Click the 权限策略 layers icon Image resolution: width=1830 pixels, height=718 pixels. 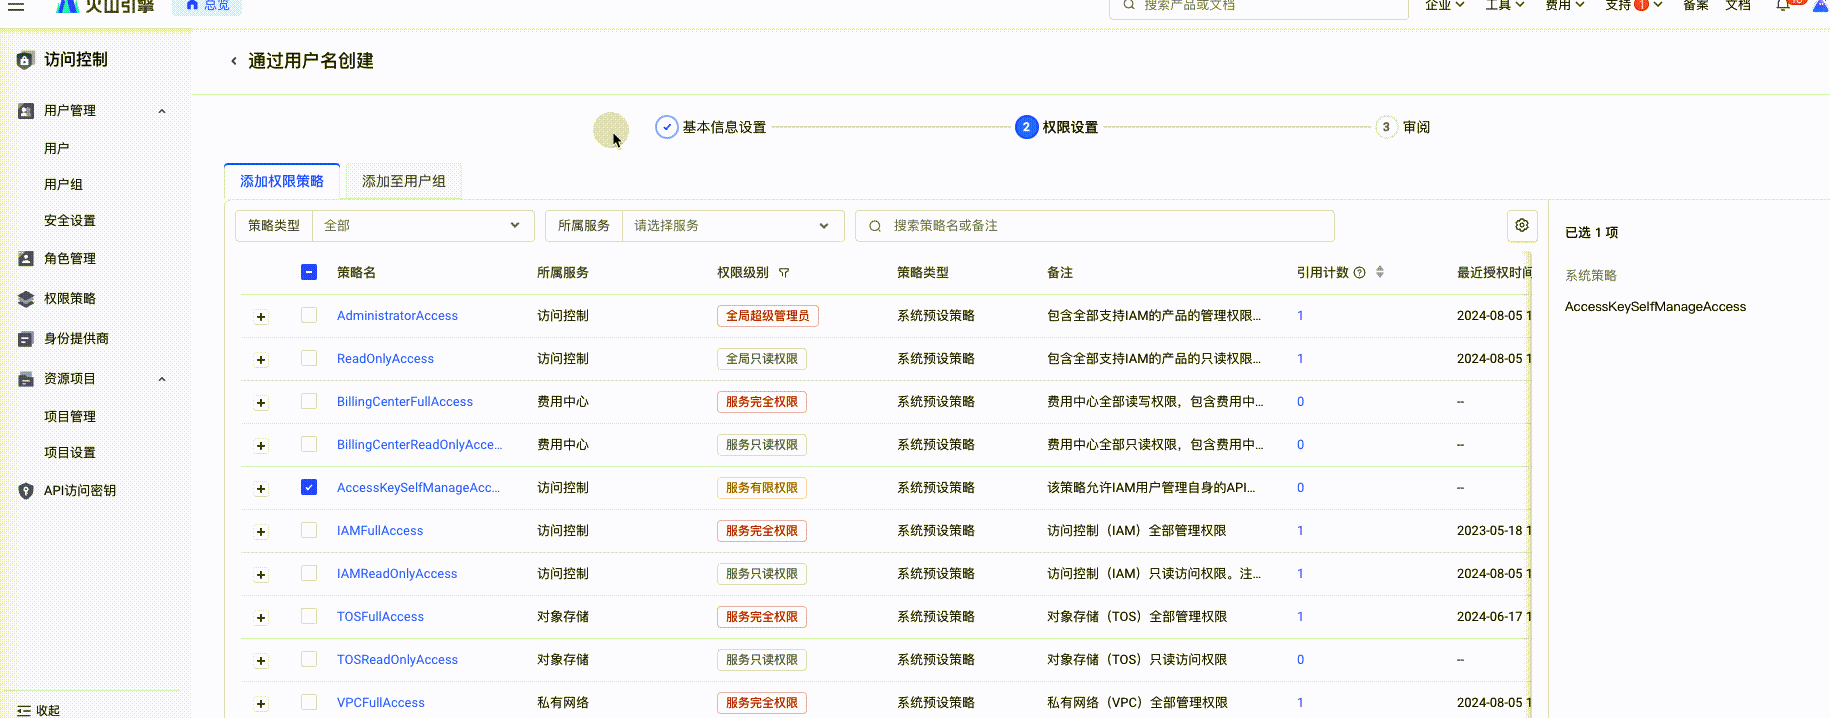pyautogui.click(x=26, y=299)
